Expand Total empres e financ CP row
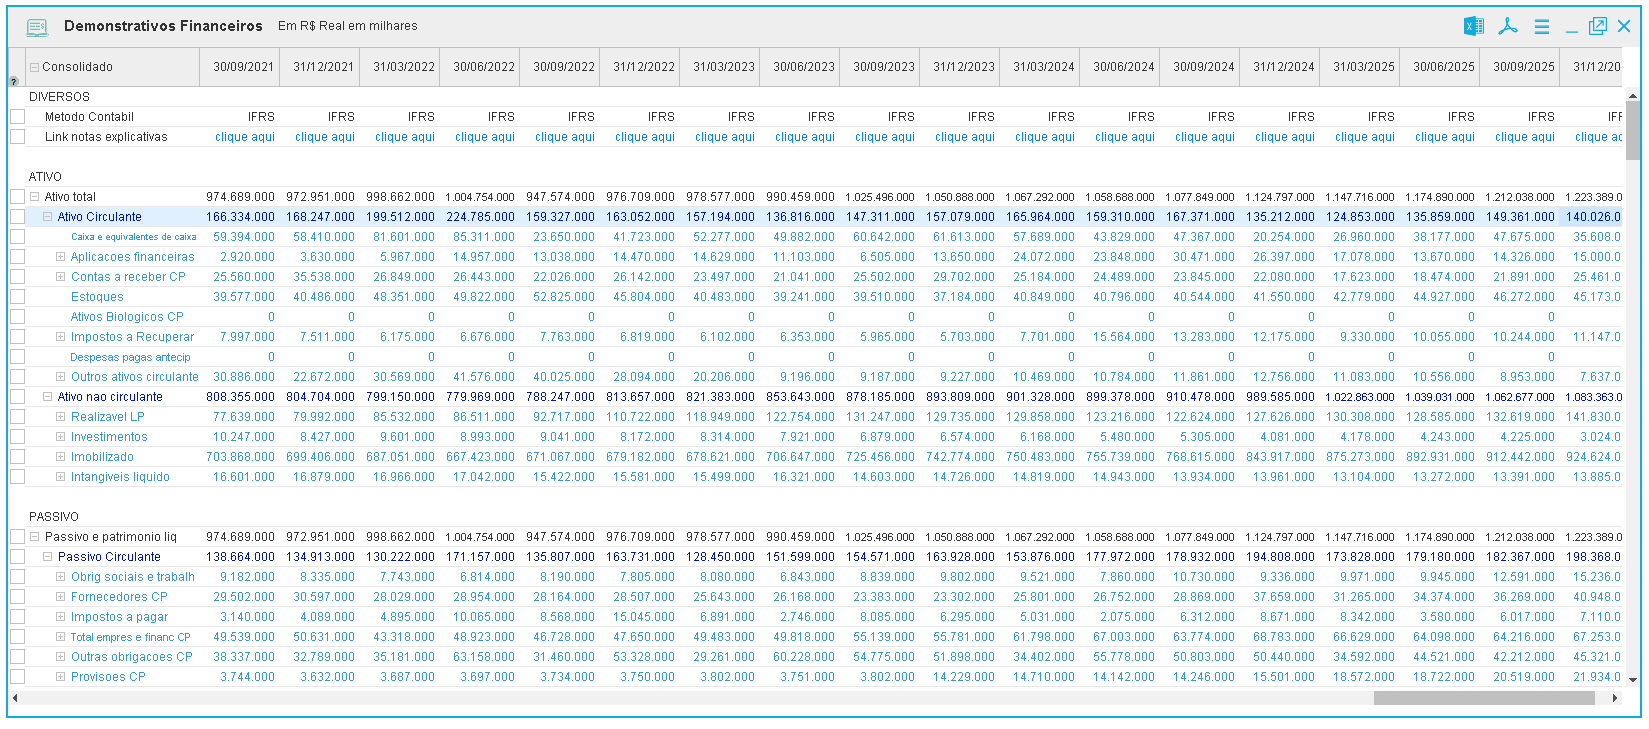 point(60,637)
